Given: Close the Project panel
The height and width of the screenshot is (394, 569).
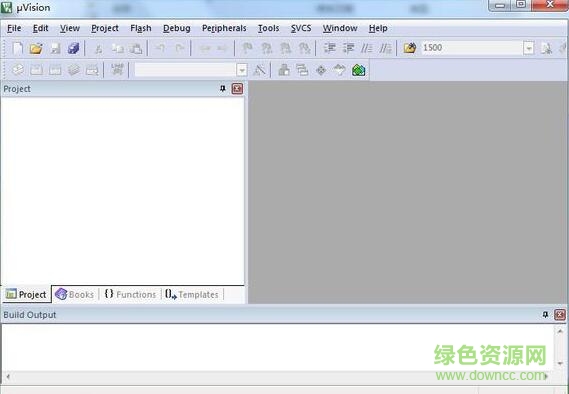Looking at the screenshot, I should pyautogui.click(x=237, y=89).
